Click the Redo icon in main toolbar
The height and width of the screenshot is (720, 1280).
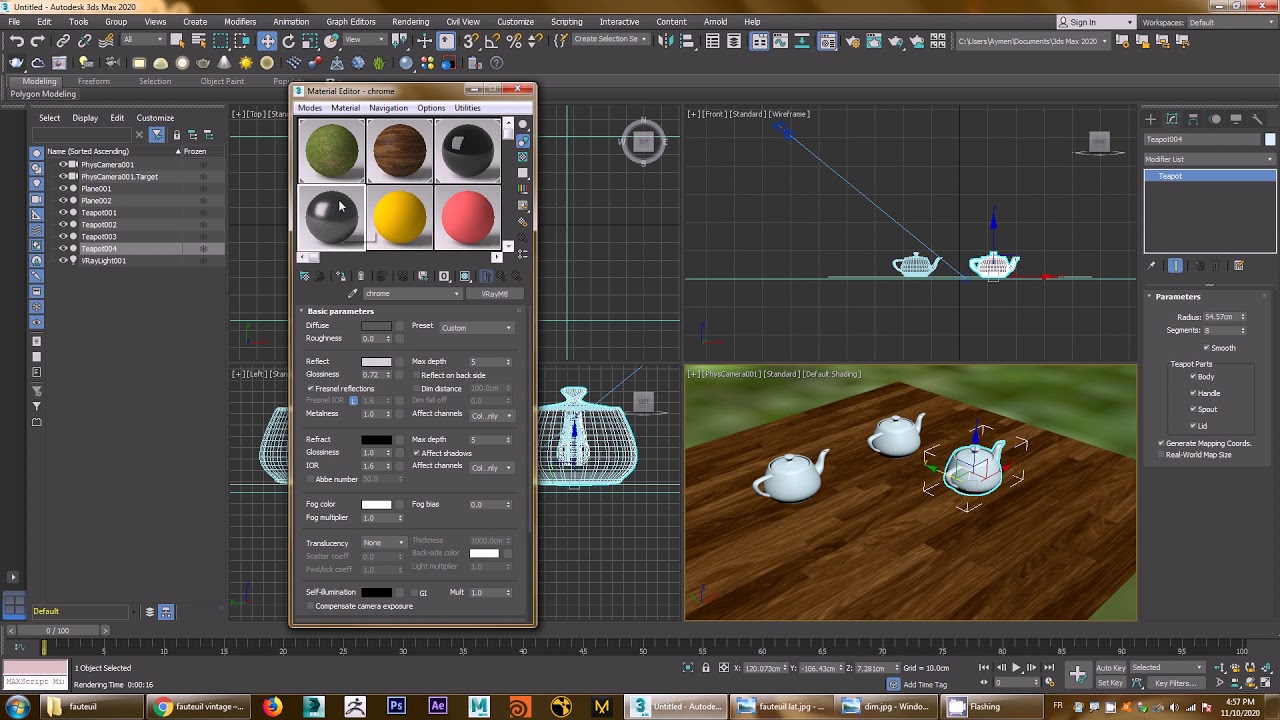(38, 41)
